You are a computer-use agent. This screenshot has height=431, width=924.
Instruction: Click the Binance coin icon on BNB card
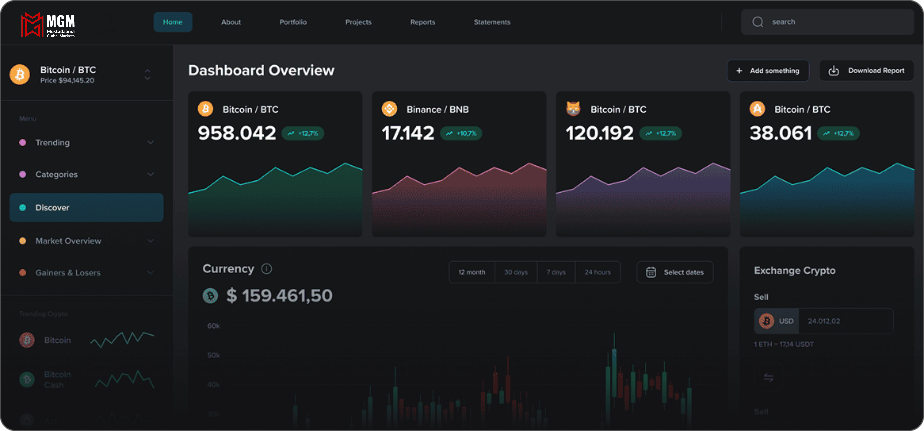click(x=390, y=109)
